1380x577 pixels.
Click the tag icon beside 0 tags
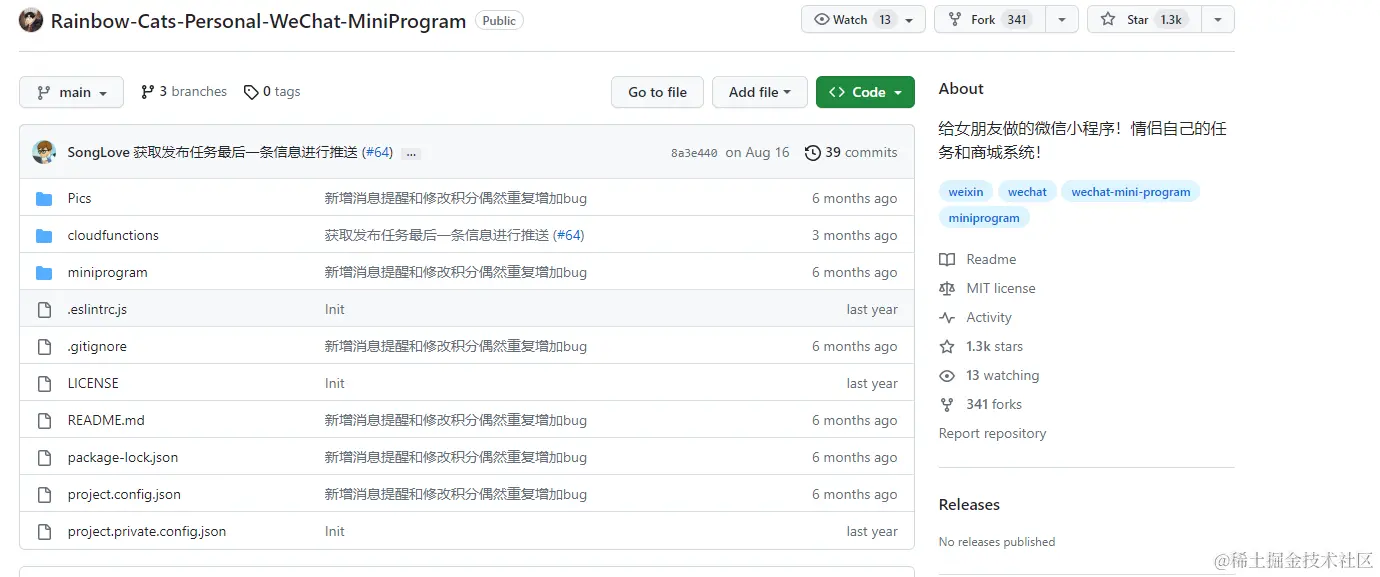coord(251,92)
